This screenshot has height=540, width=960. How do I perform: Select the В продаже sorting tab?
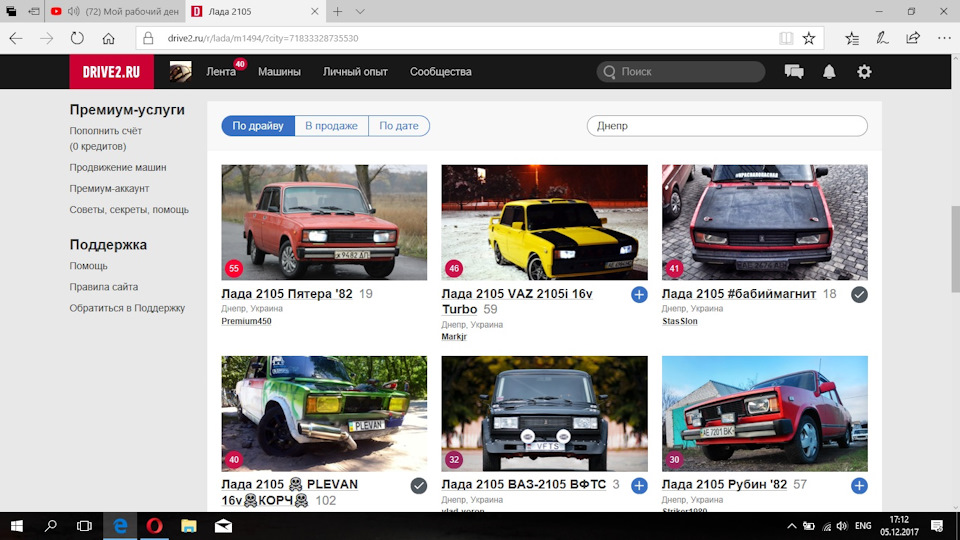331,126
